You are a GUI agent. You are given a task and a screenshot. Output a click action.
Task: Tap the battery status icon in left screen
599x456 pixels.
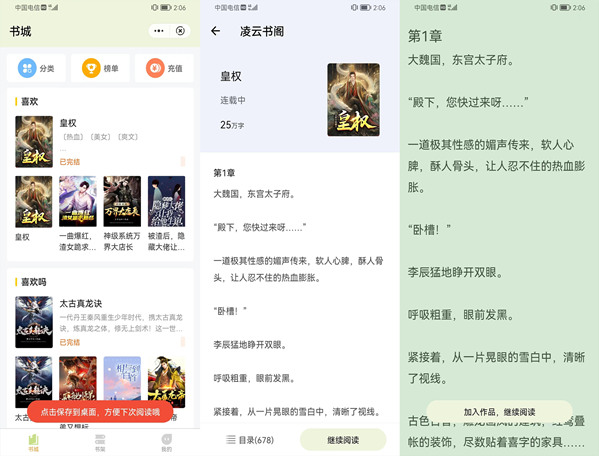pos(165,8)
